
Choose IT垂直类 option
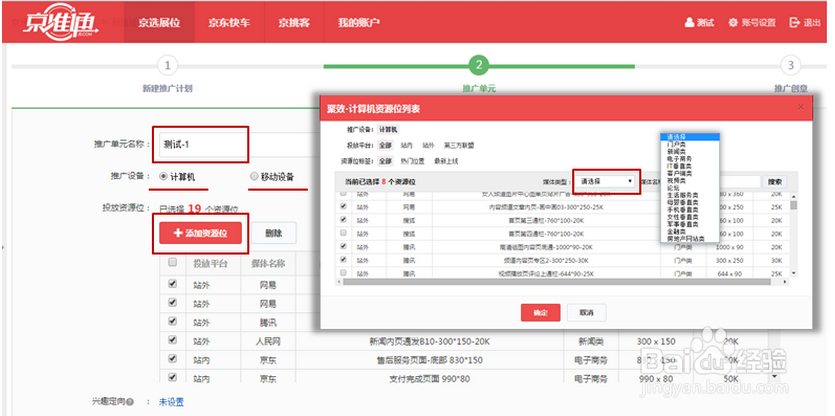[x=690, y=166]
